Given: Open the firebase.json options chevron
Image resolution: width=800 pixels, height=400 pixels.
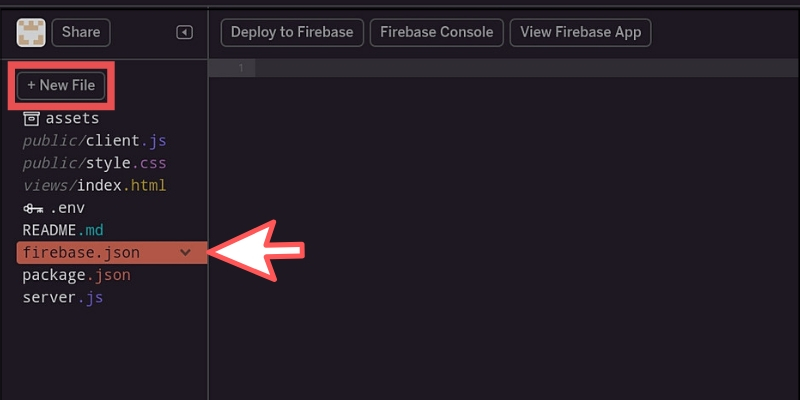Looking at the screenshot, I should pyautogui.click(x=185, y=253).
